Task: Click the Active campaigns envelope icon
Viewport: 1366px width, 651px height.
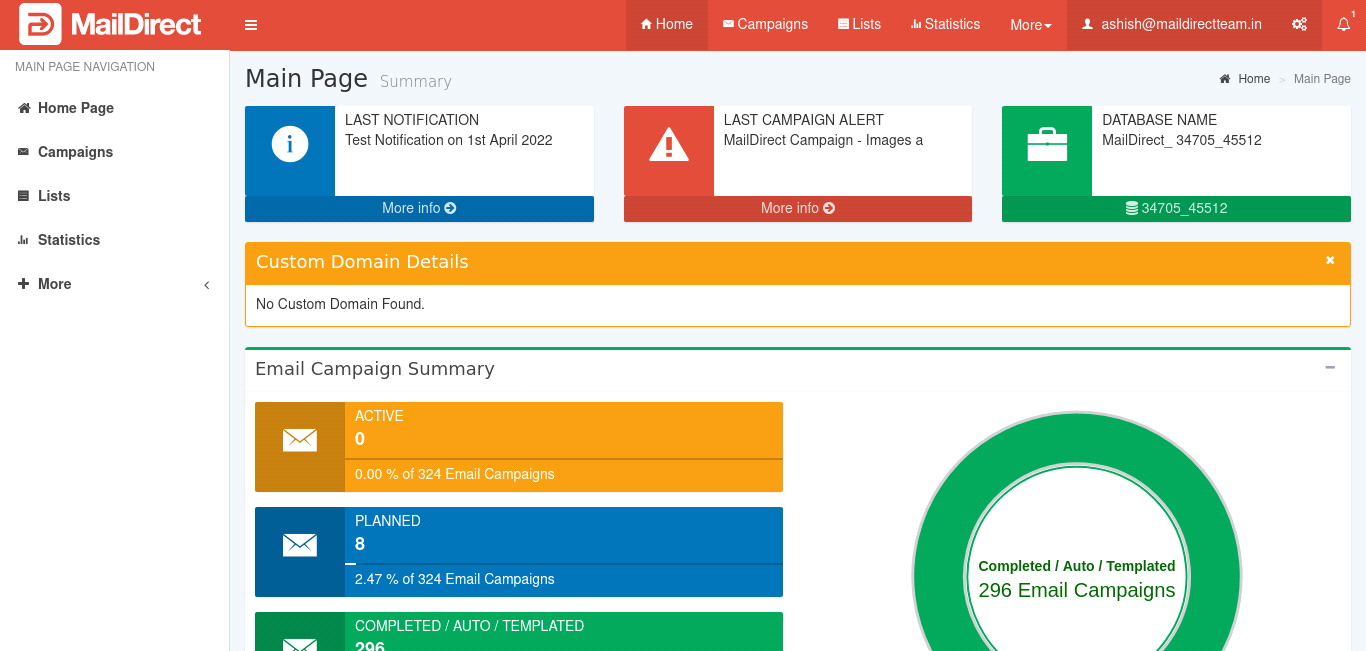Action: pos(300,440)
